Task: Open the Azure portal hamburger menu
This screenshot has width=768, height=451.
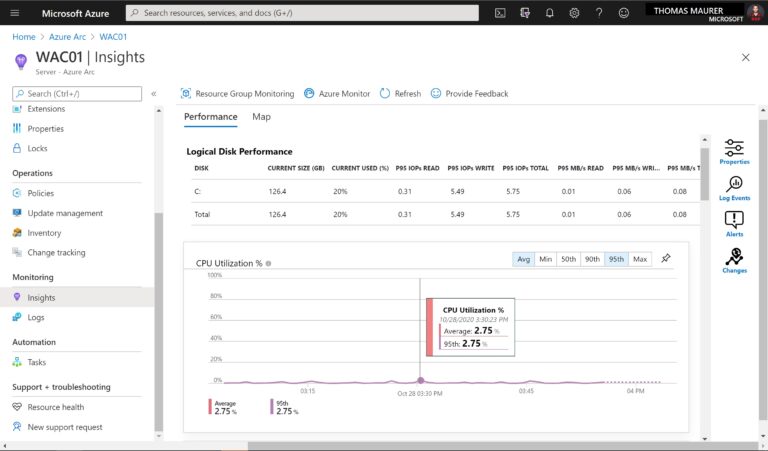Action: tap(15, 13)
